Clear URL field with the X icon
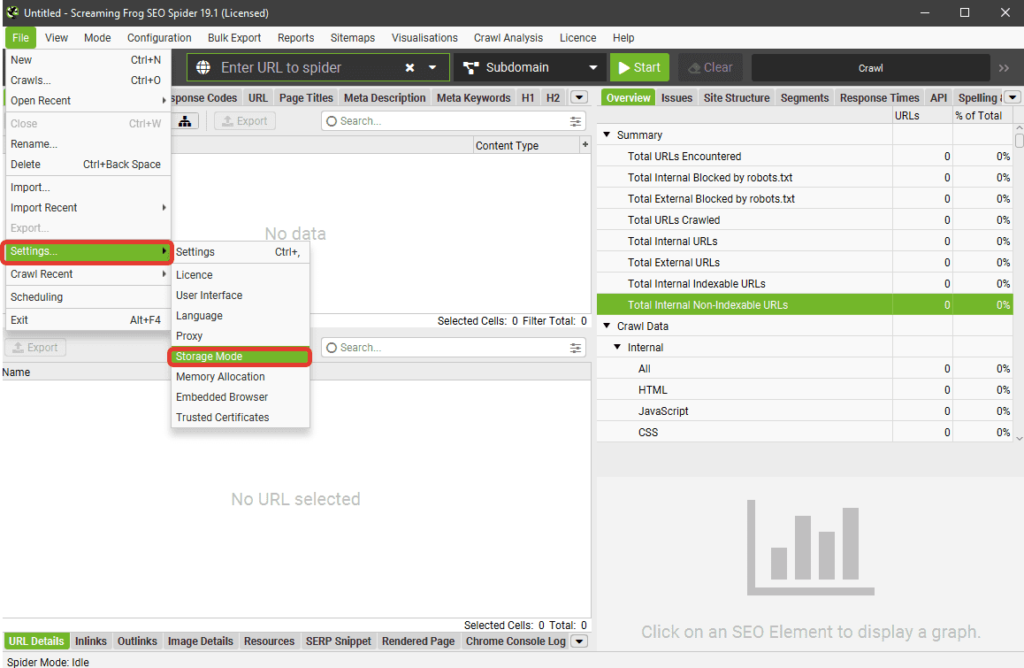This screenshot has height=668, width=1024. pyautogui.click(x=409, y=67)
